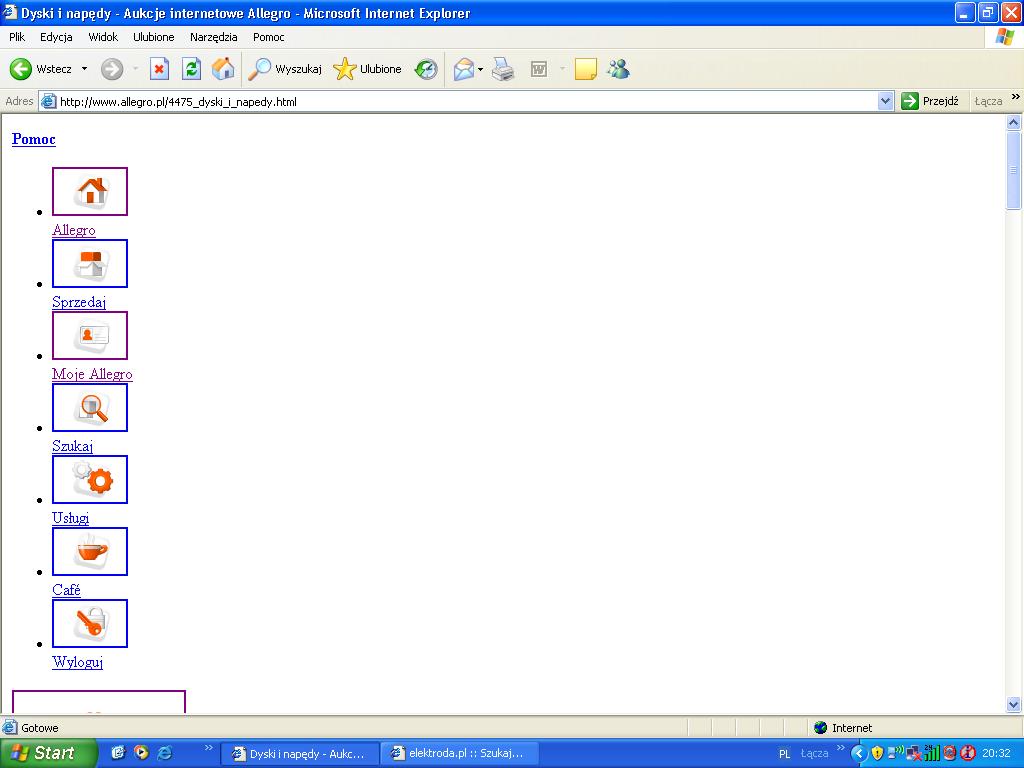Open the Pomoc menu in menu bar

pos(268,37)
